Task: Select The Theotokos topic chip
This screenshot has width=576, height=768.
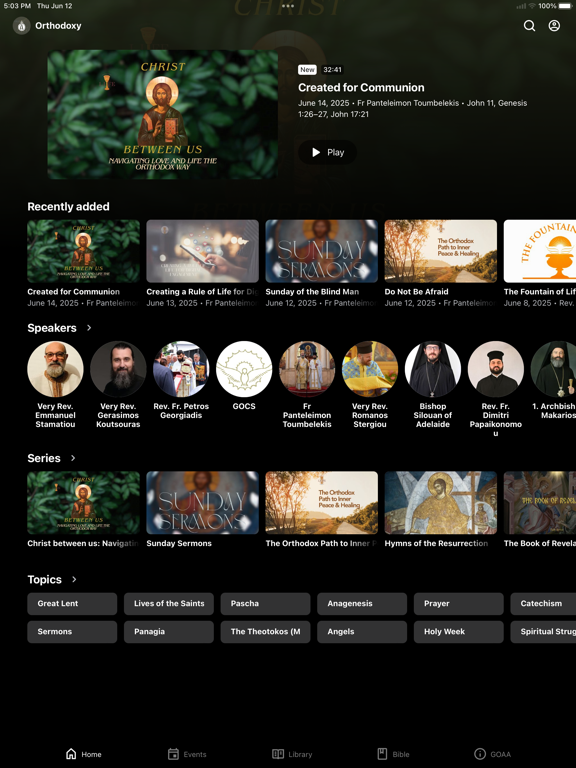Action: pyautogui.click(x=265, y=632)
